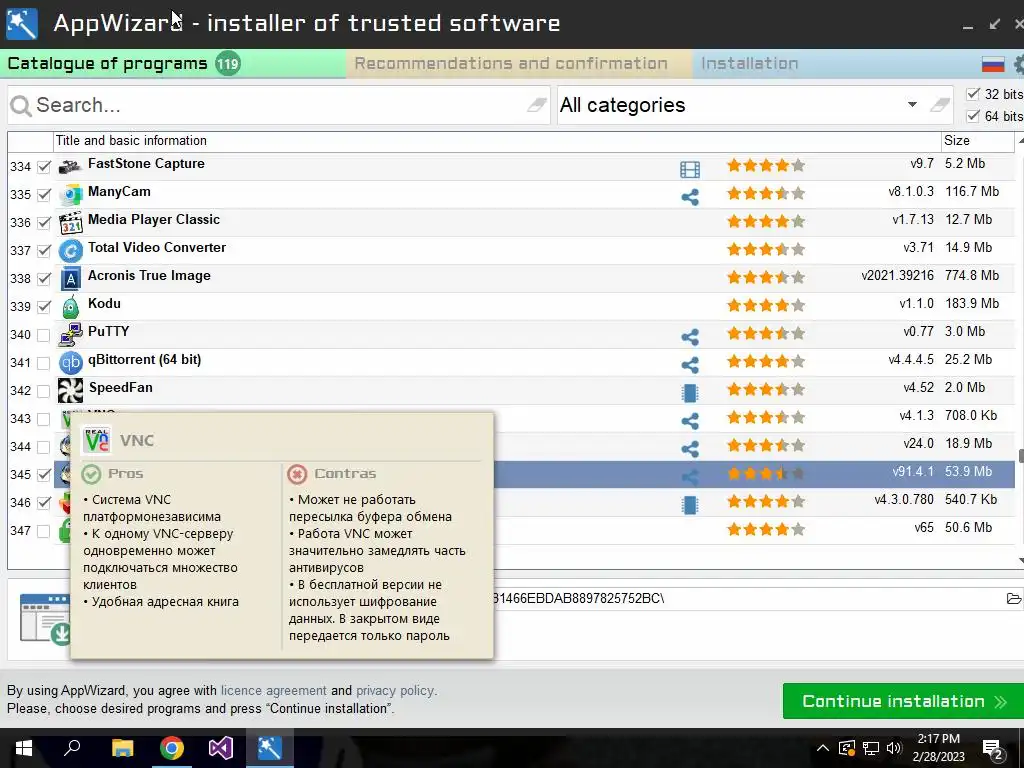Check the qBittorrent row 341 checkbox
1024x768 pixels.
tap(44, 364)
